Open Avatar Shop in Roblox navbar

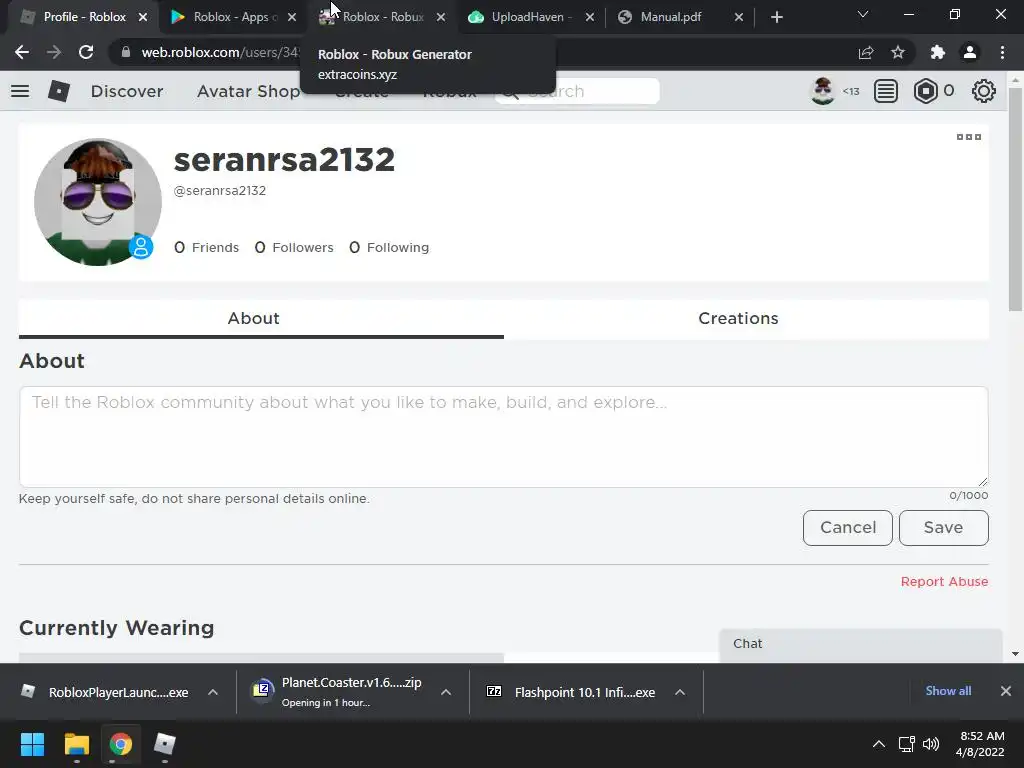click(248, 91)
